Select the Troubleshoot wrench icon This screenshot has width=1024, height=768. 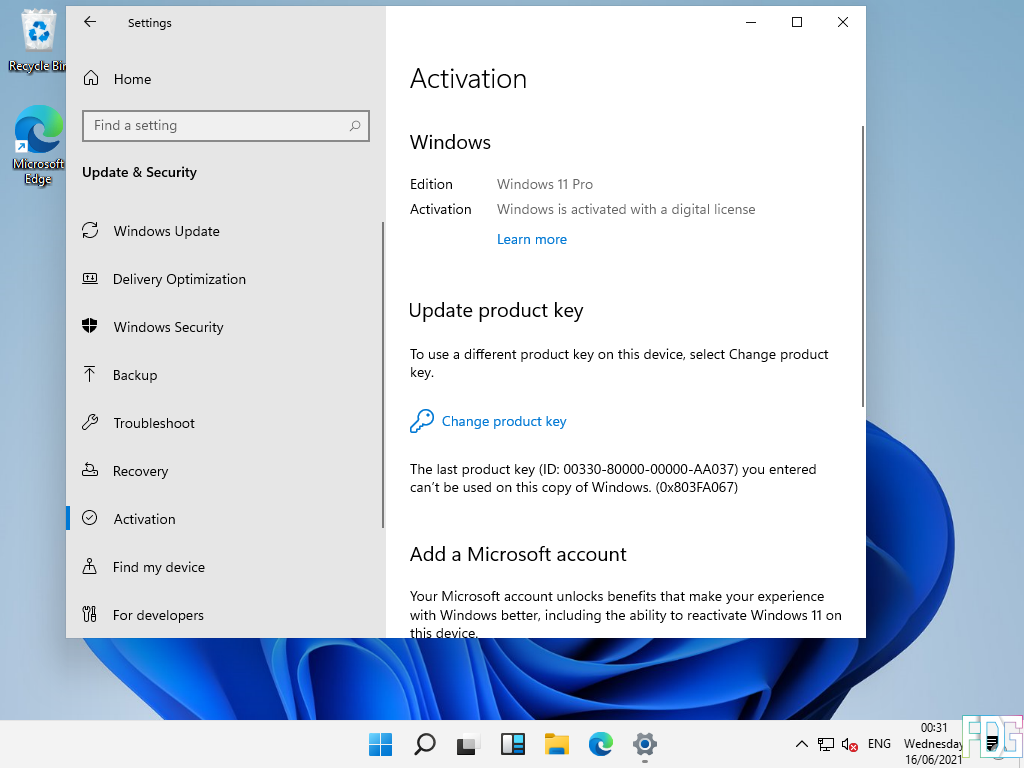pyautogui.click(x=90, y=422)
